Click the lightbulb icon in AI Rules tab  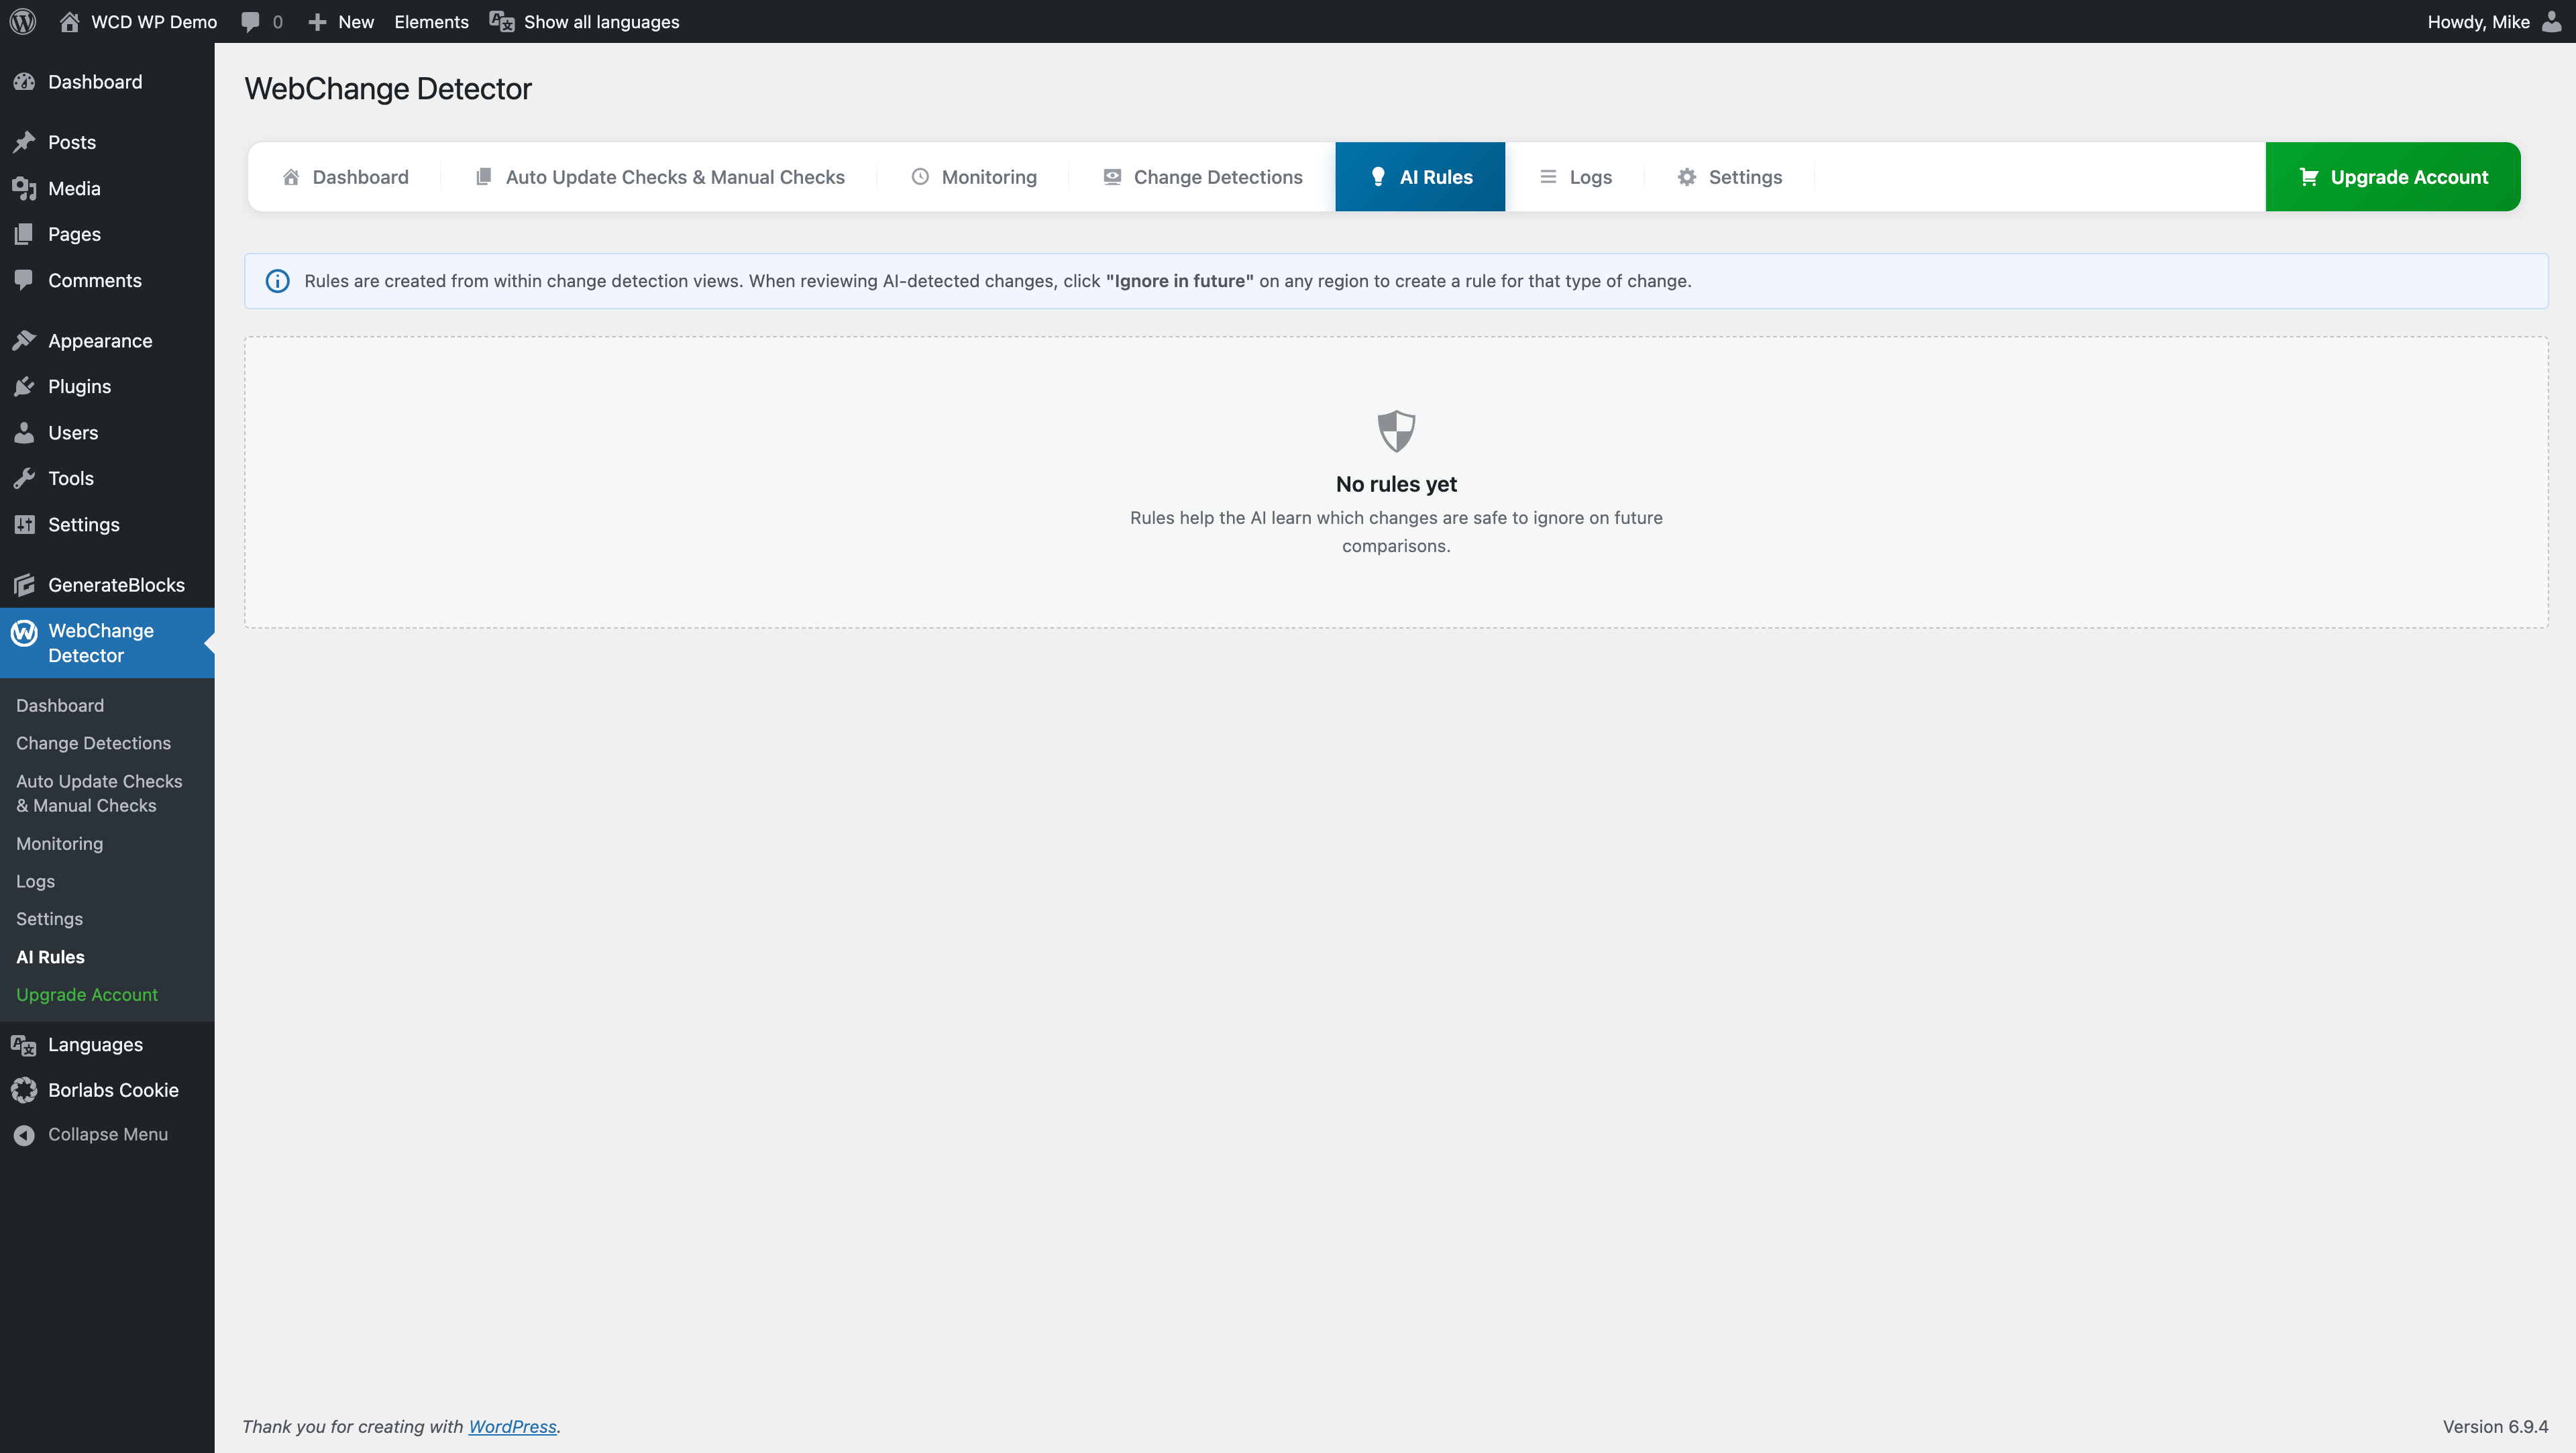tap(1378, 177)
